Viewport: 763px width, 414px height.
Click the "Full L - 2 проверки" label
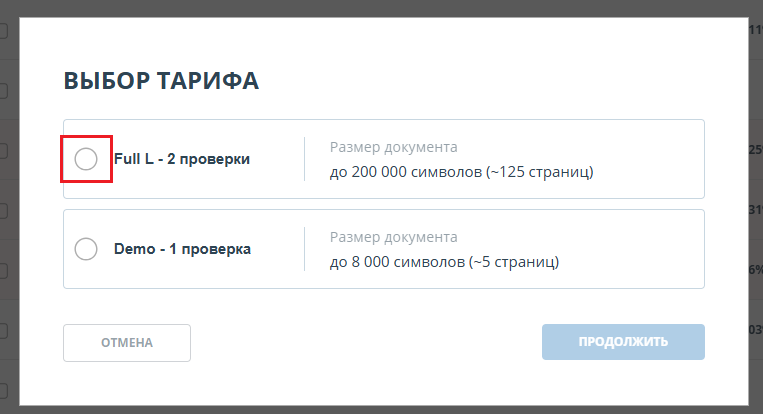182,159
